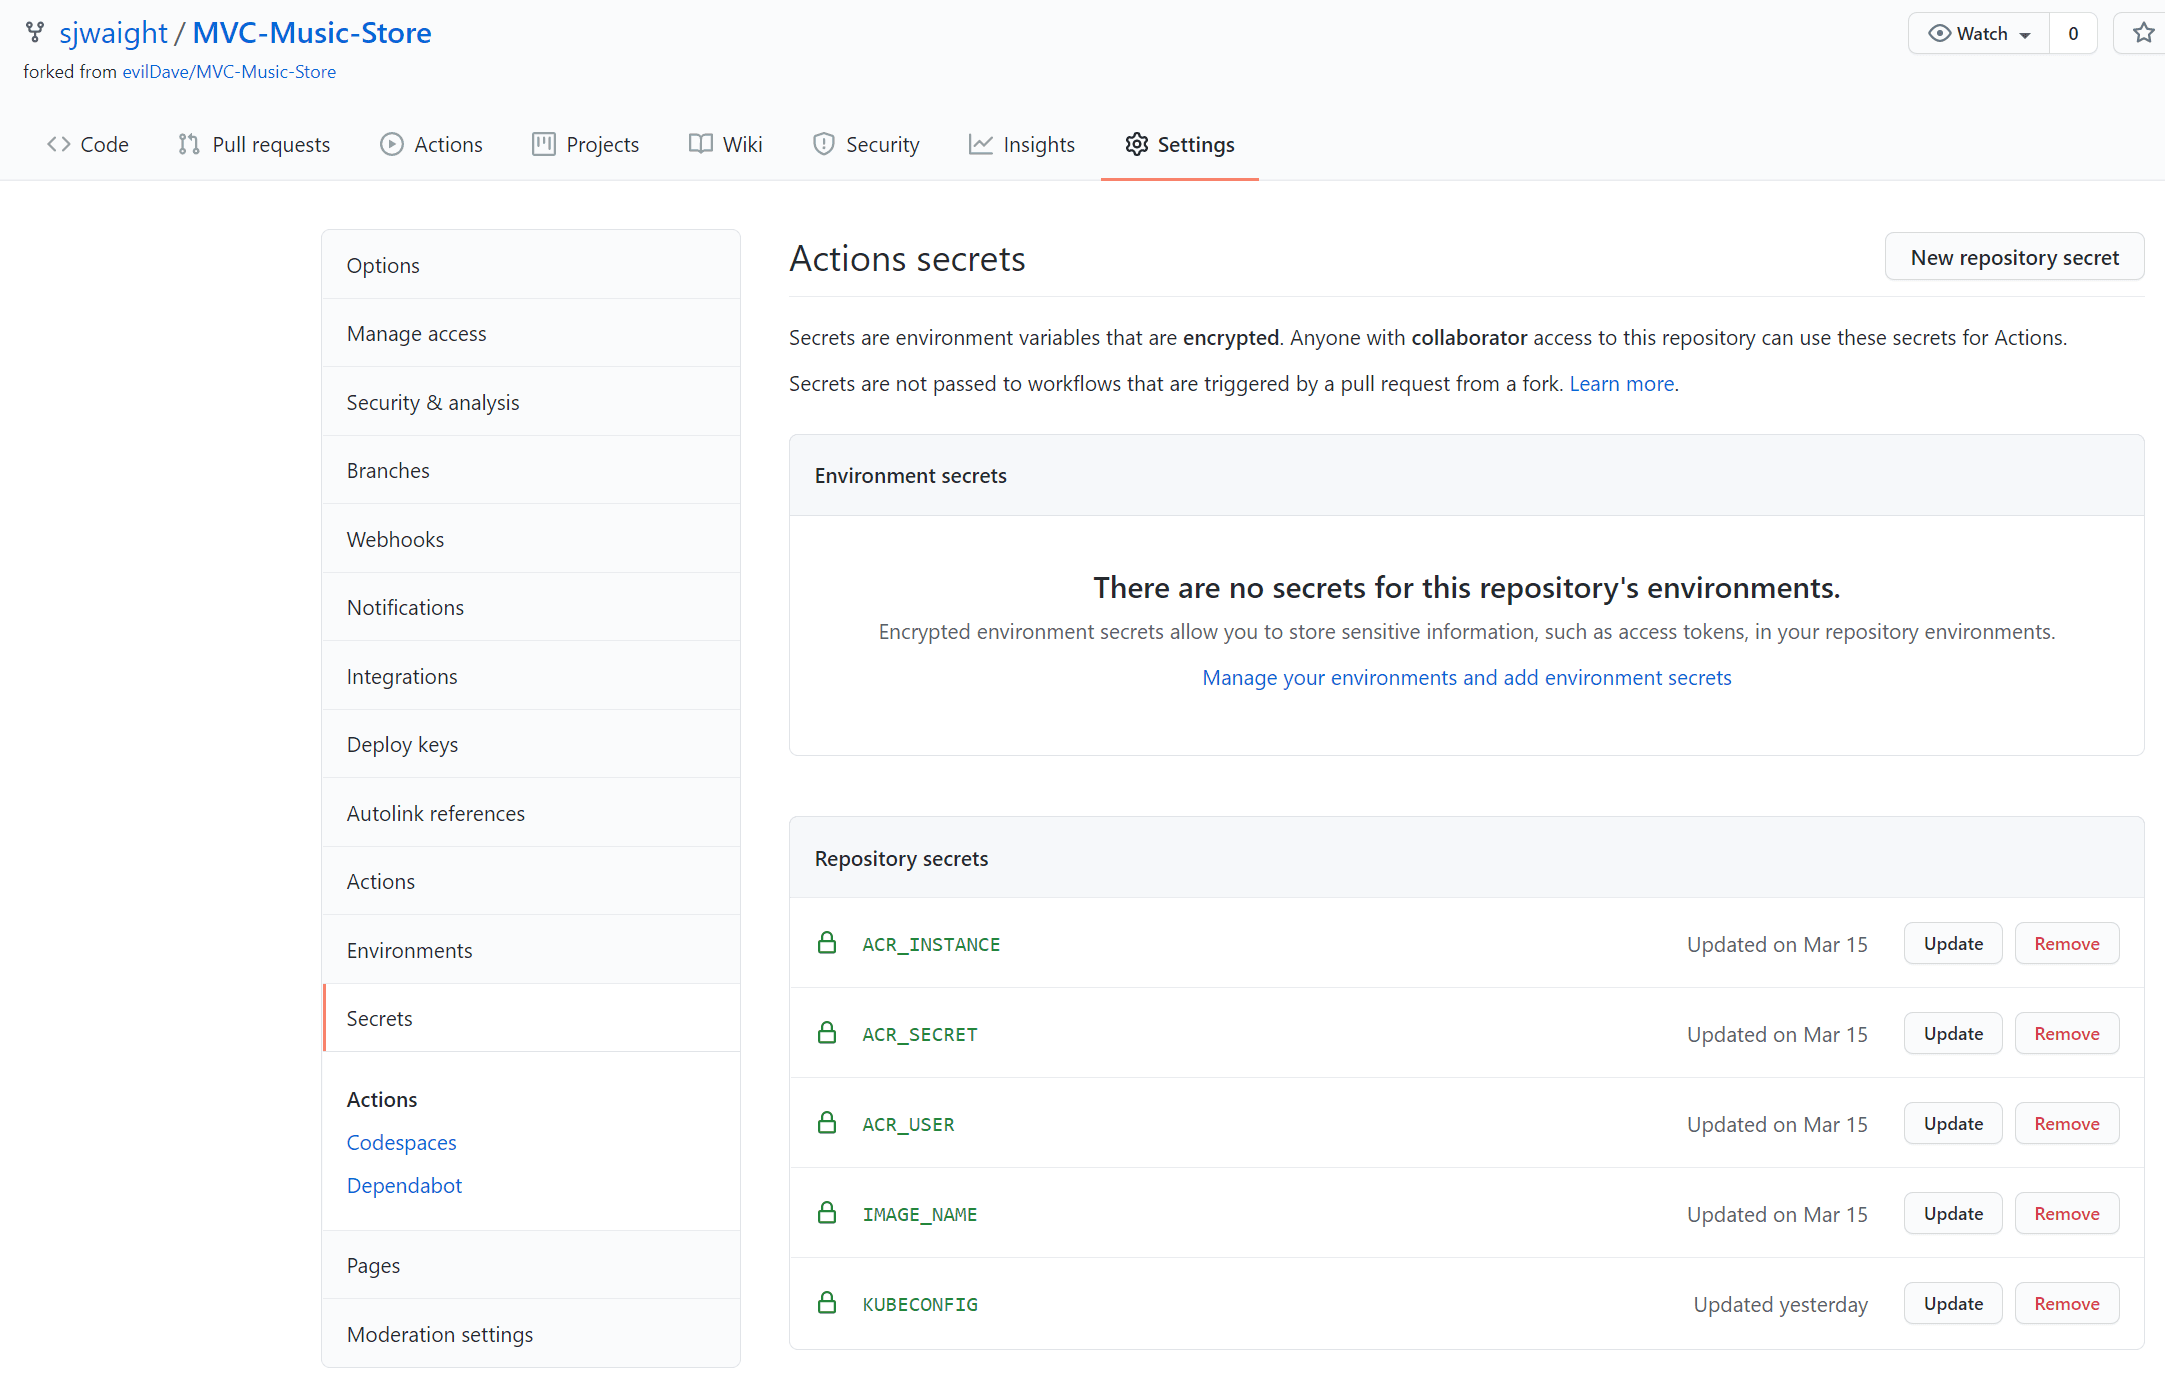Update the IMAGE_NAME secret
The height and width of the screenshot is (1376, 2165).
coord(1953,1213)
